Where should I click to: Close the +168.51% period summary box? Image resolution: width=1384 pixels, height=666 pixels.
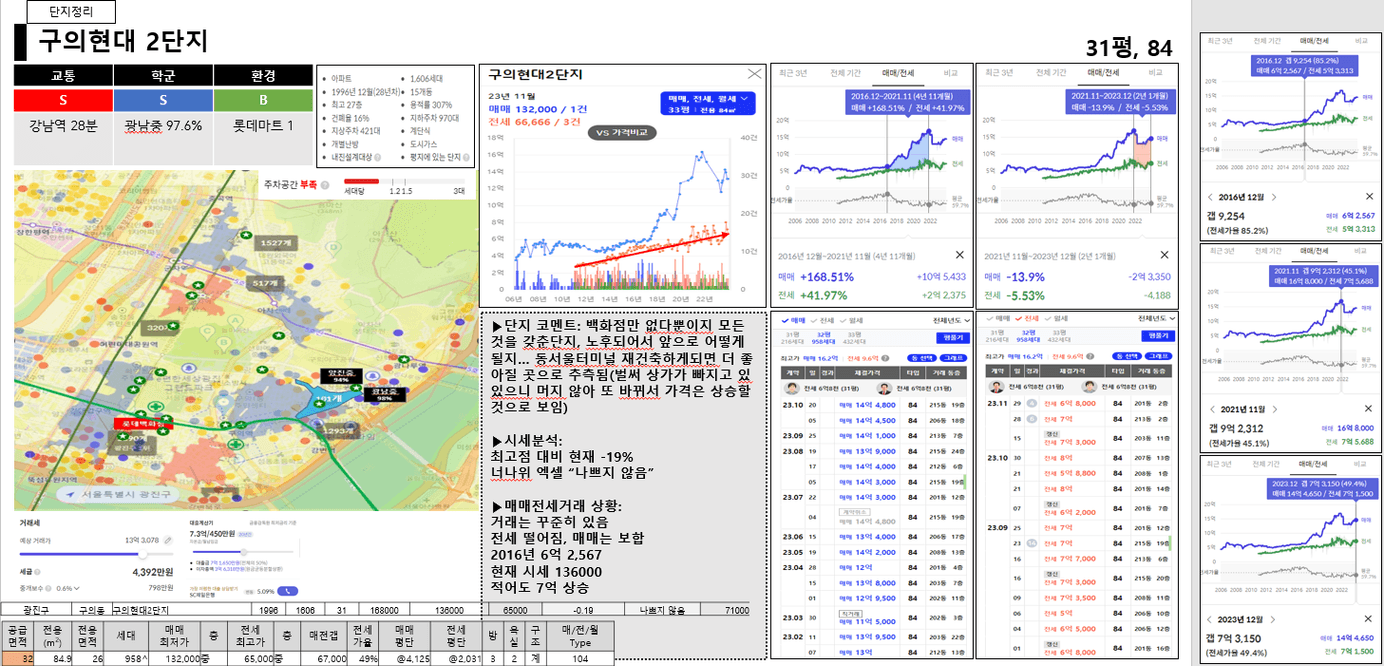click(x=959, y=255)
